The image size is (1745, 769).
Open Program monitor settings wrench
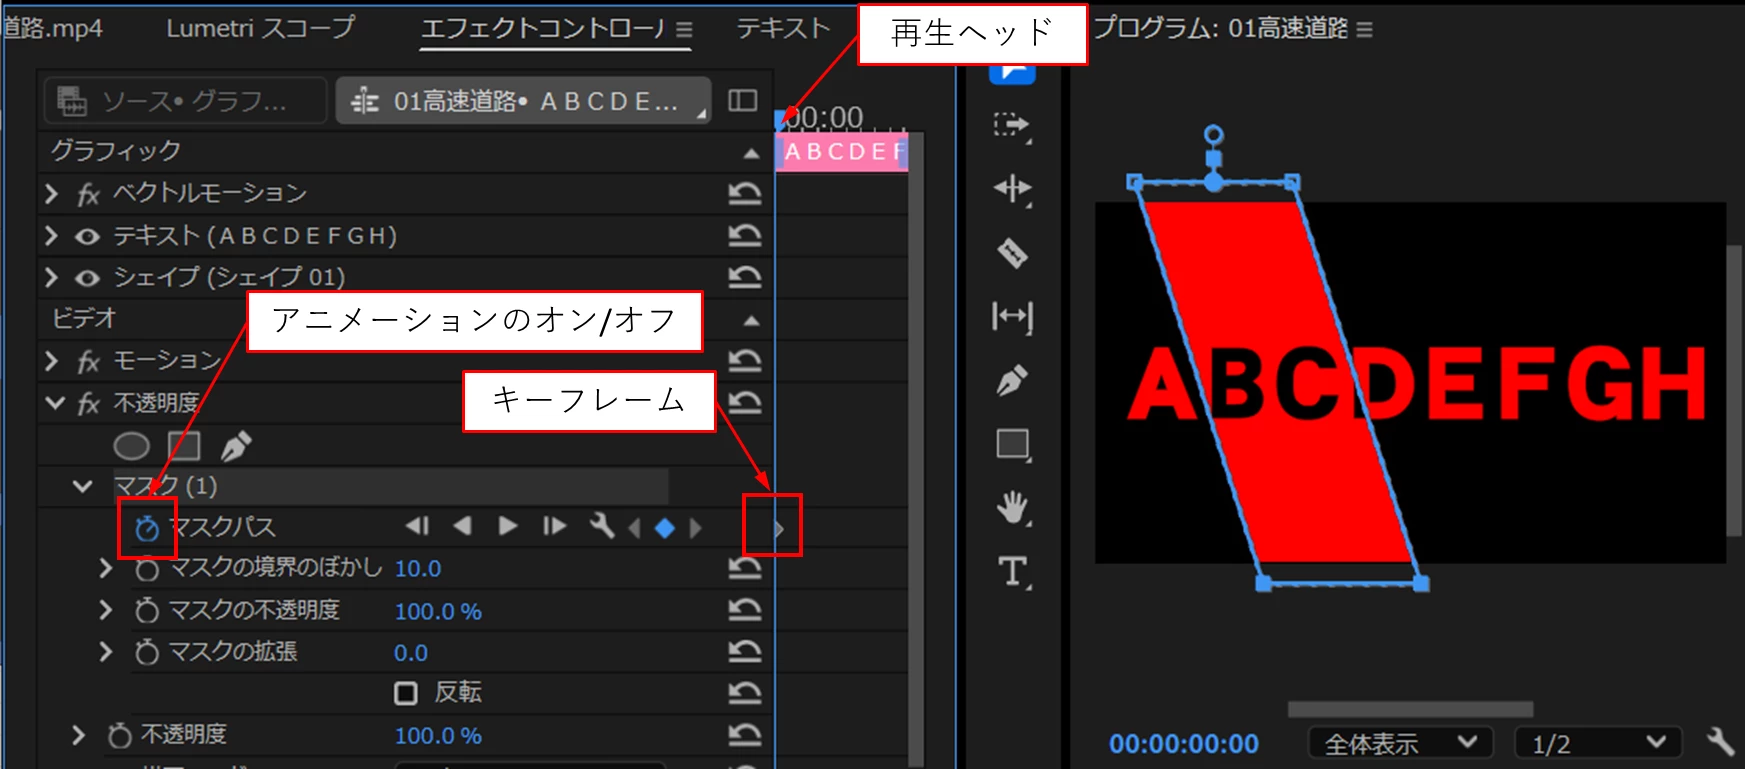pyautogui.click(x=1720, y=742)
